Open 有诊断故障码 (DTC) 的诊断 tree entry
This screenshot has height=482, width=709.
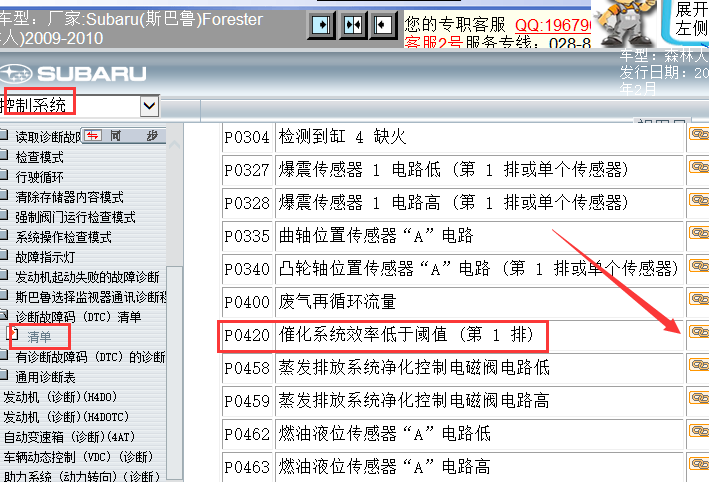click(x=90, y=357)
